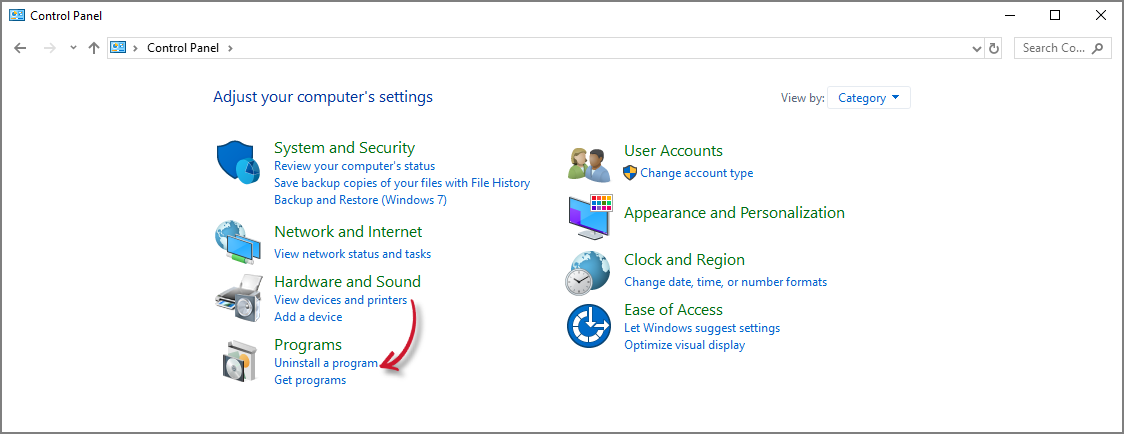Click the Network and Internet globe icon
The width and height of the screenshot is (1124, 434).
coord(238,240)
